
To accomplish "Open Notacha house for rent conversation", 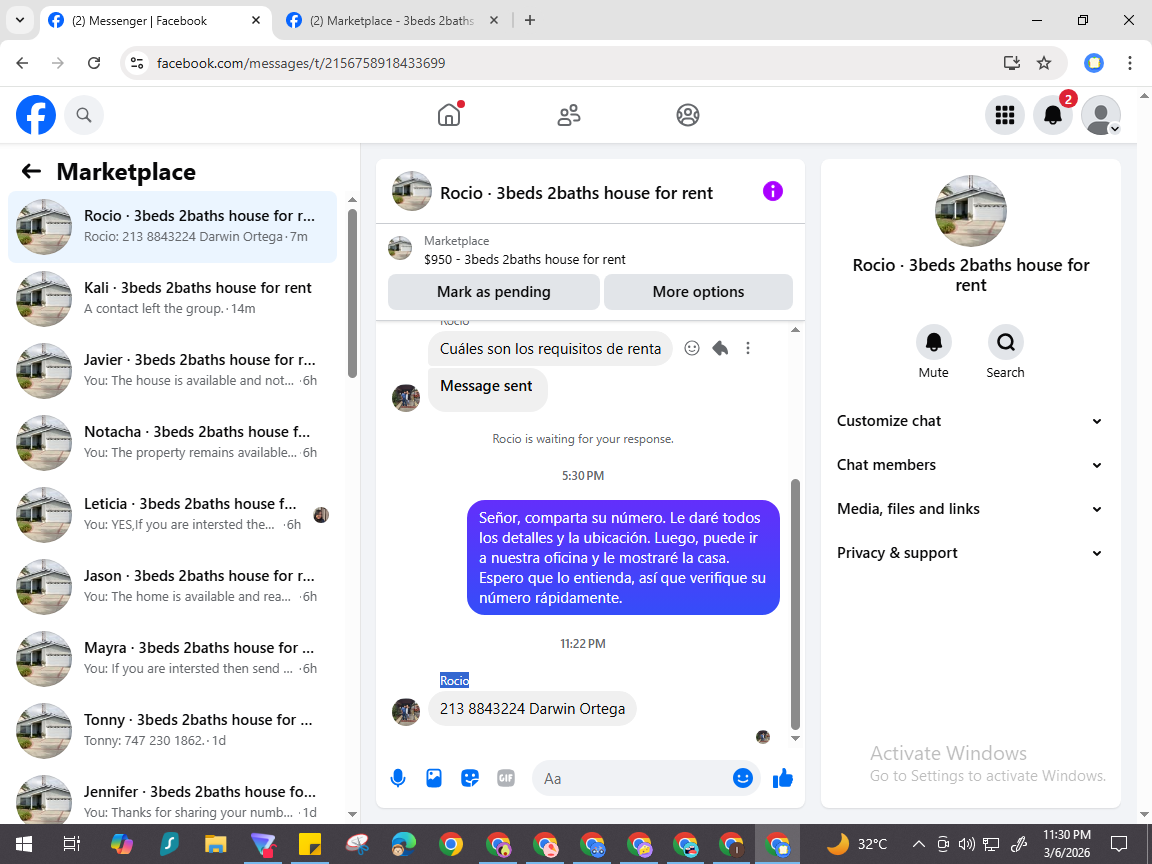I will (173, 442).
